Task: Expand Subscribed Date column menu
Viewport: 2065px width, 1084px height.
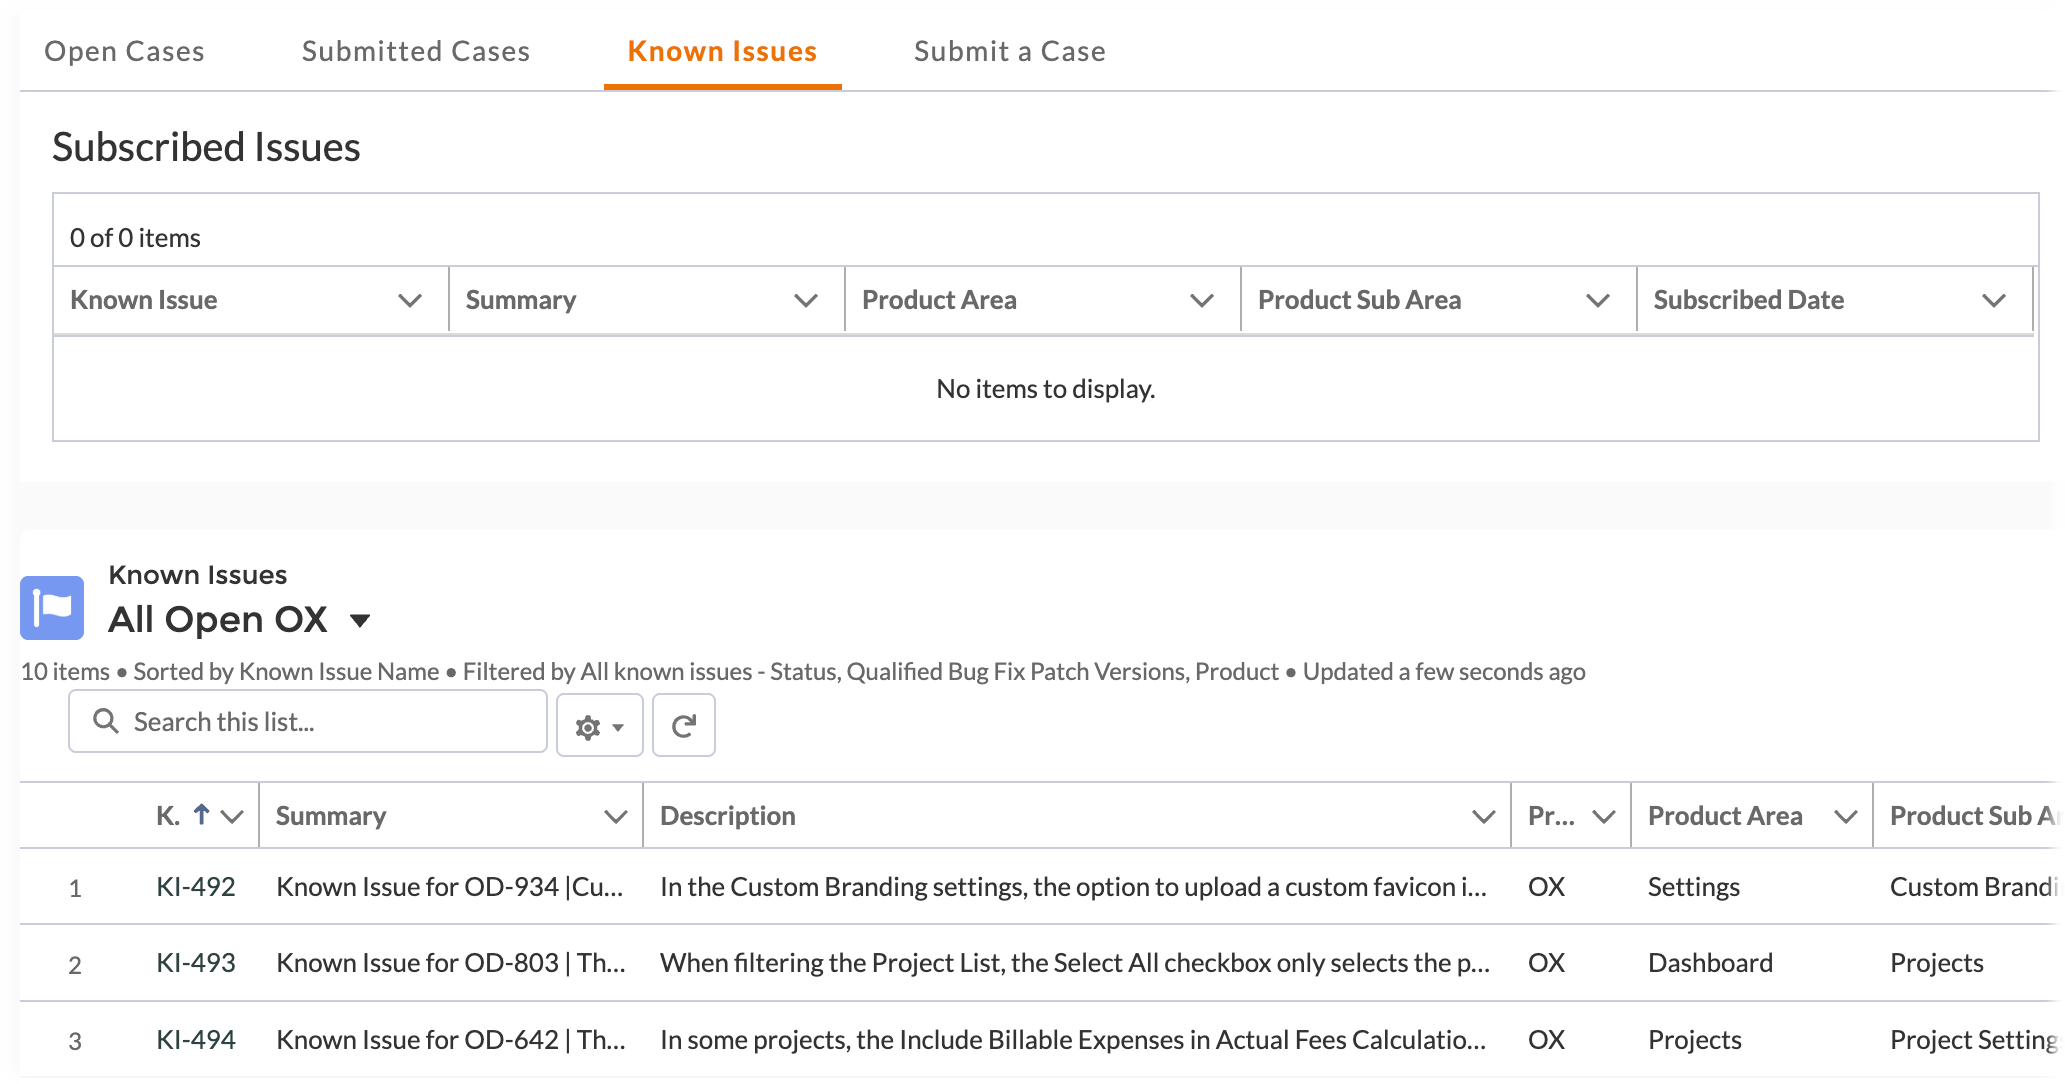Action: 1993,300
